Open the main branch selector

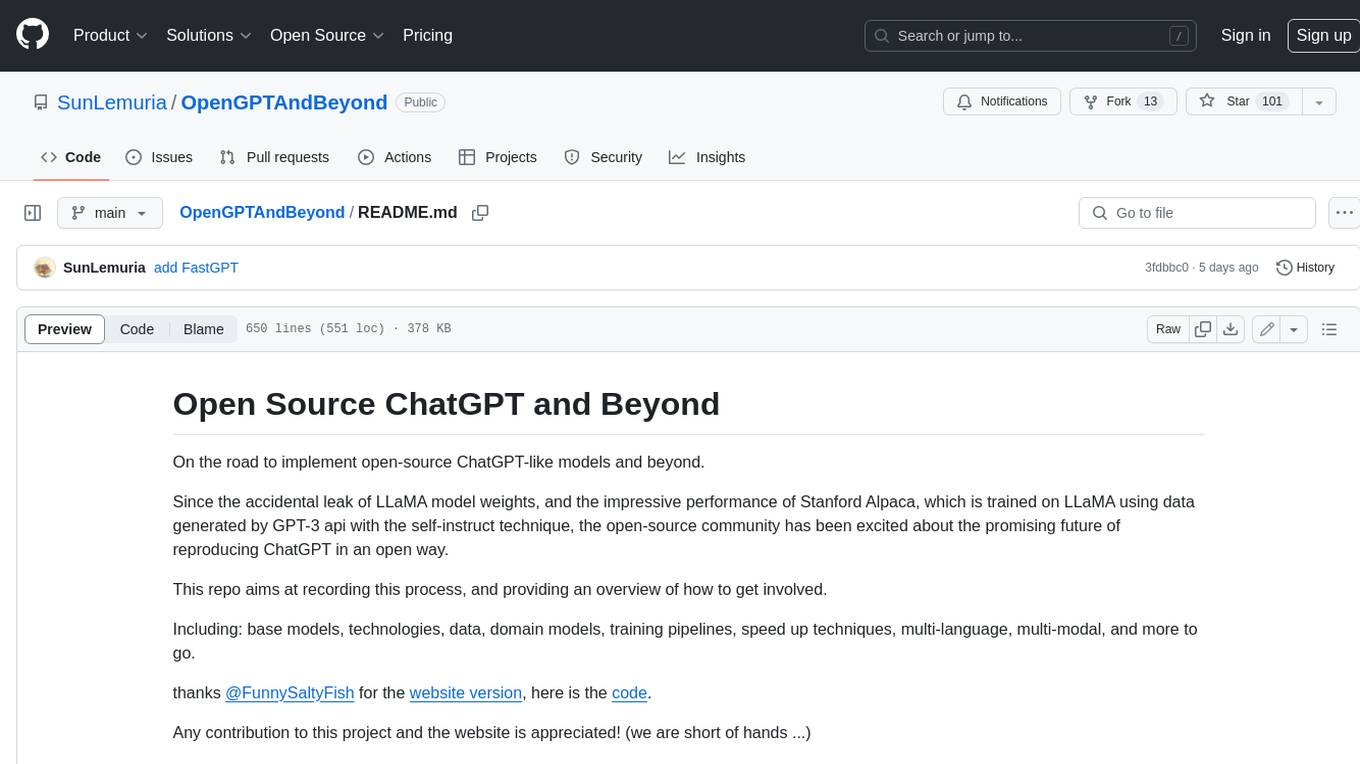point(110,213)
